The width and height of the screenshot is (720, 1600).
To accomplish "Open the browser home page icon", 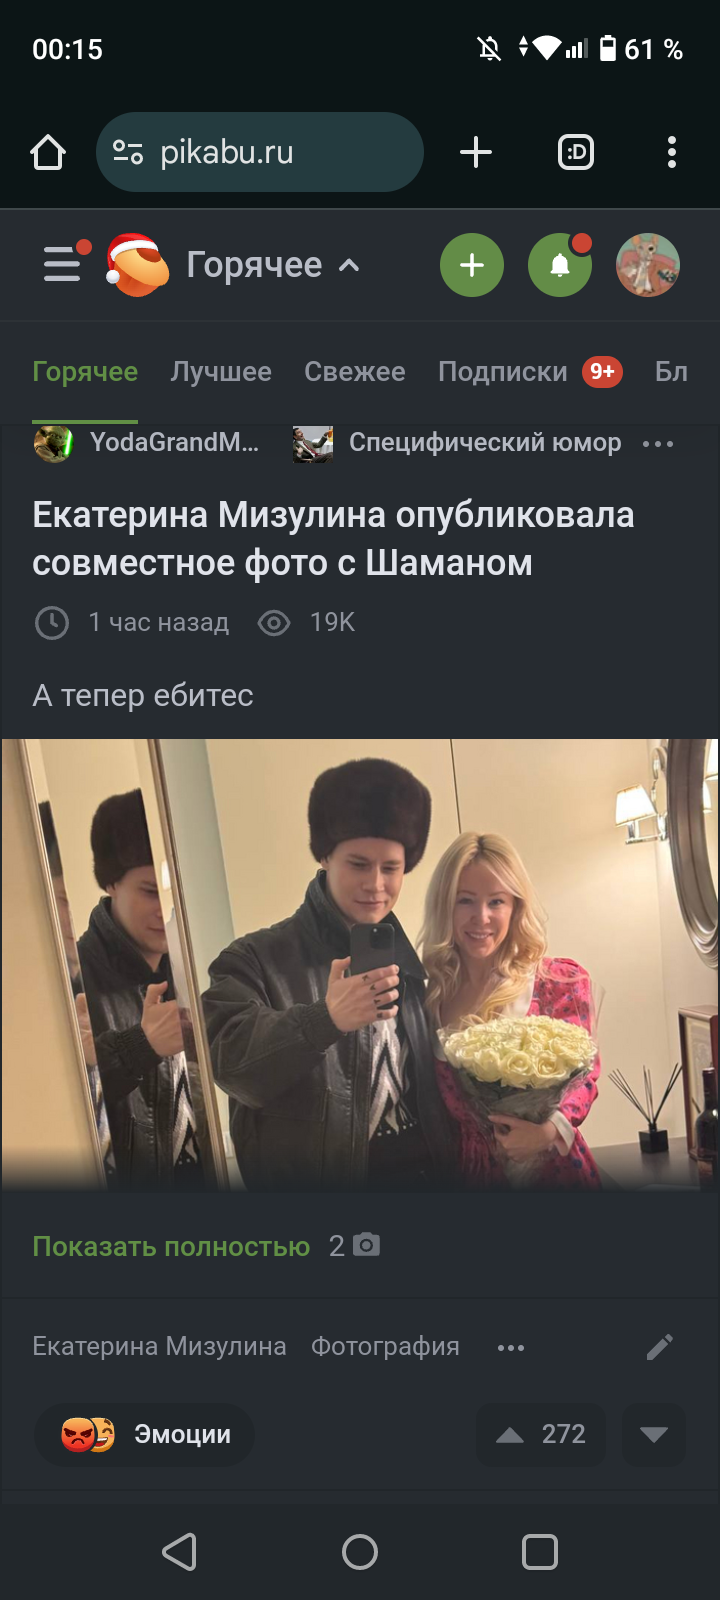I will (x=48, y=152).
